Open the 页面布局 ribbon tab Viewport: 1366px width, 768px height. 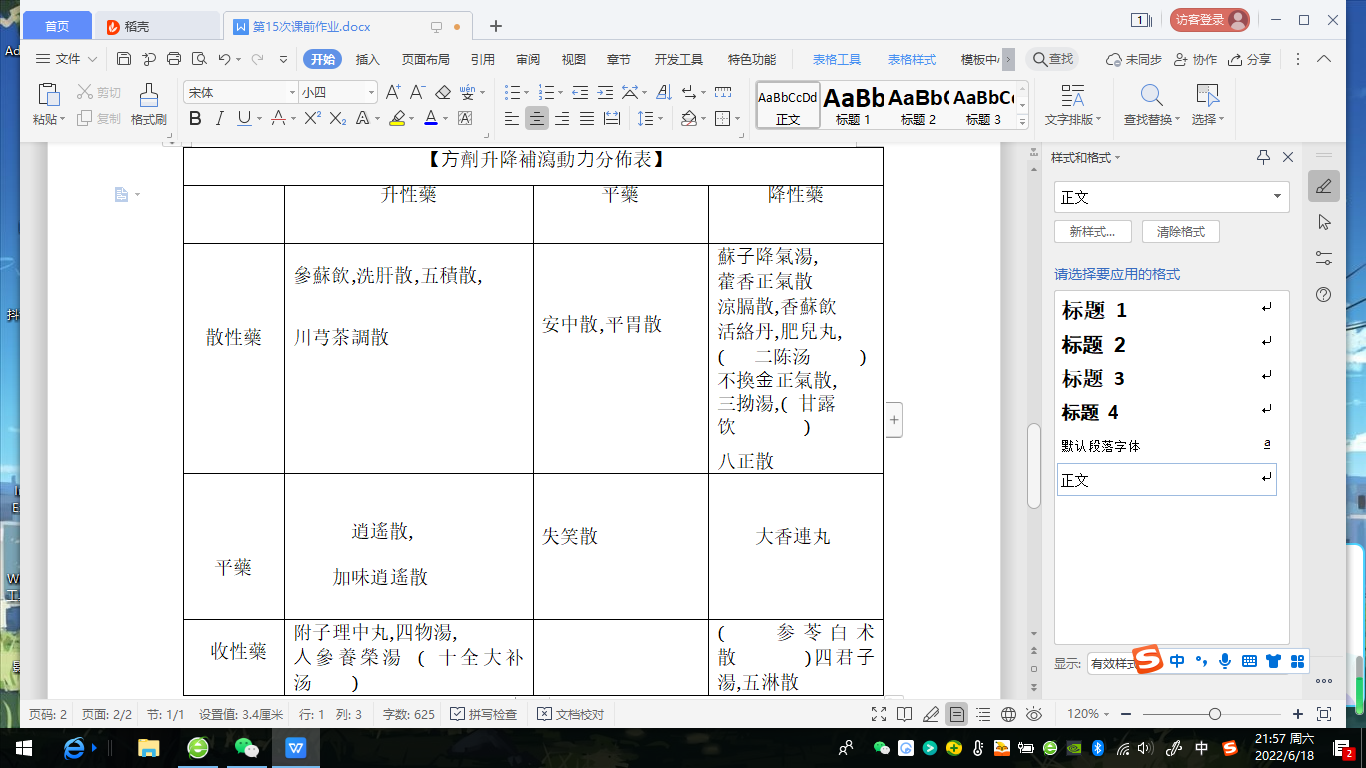(426, 59)
